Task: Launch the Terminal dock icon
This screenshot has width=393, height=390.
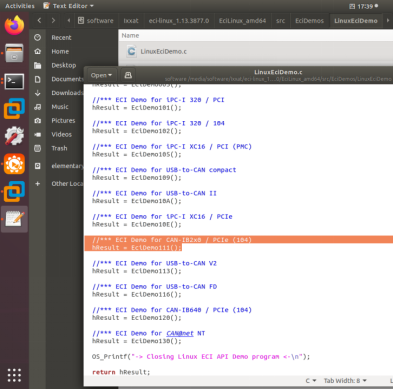Action: (x=14, y=81)
